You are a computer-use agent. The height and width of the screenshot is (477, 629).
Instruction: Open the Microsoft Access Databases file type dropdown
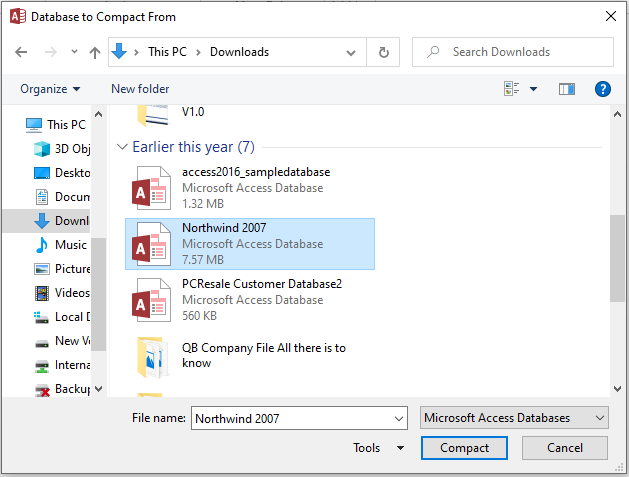click(514, 418)
